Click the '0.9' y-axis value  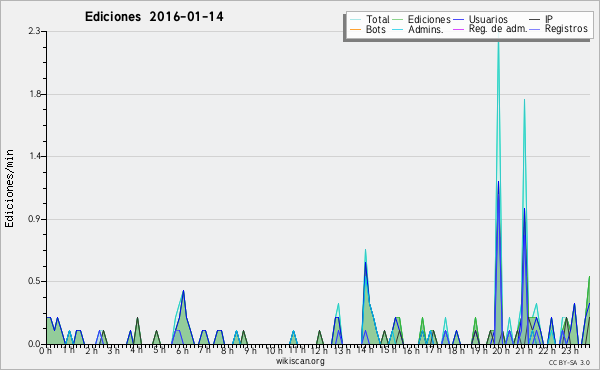(35, 219)
